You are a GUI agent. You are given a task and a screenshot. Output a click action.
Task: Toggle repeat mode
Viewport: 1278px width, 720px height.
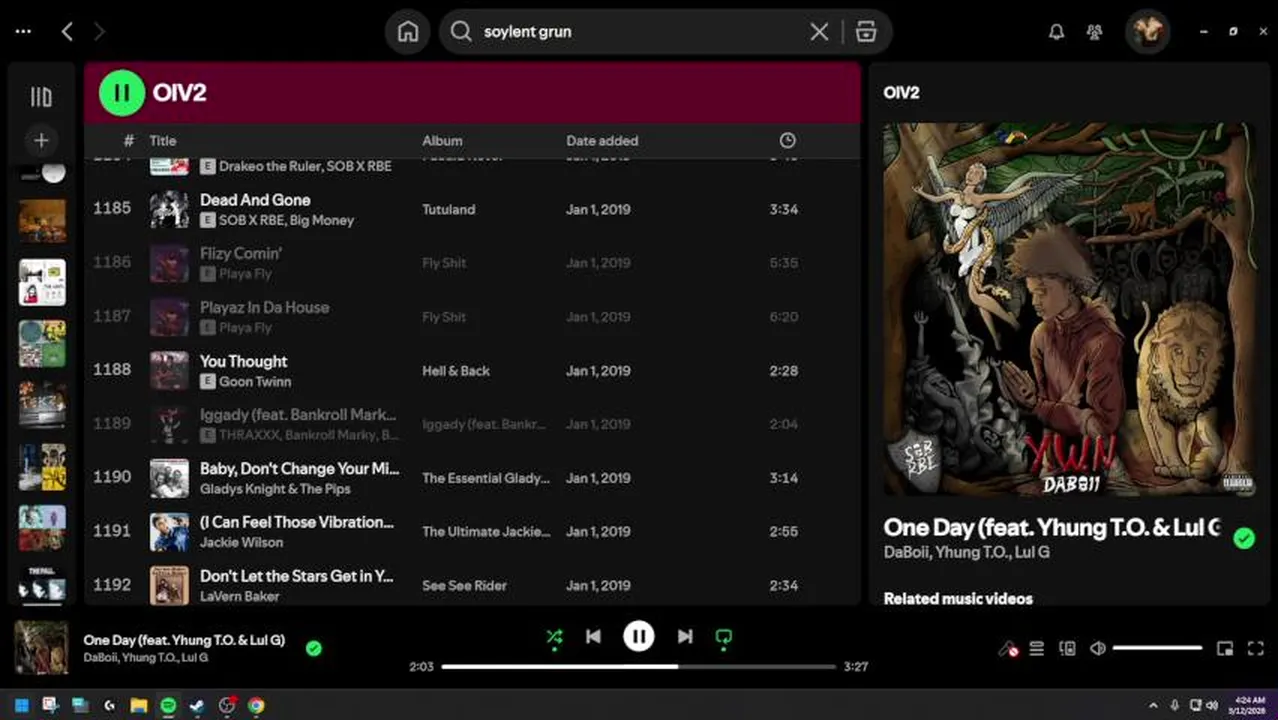pos(724,637)
